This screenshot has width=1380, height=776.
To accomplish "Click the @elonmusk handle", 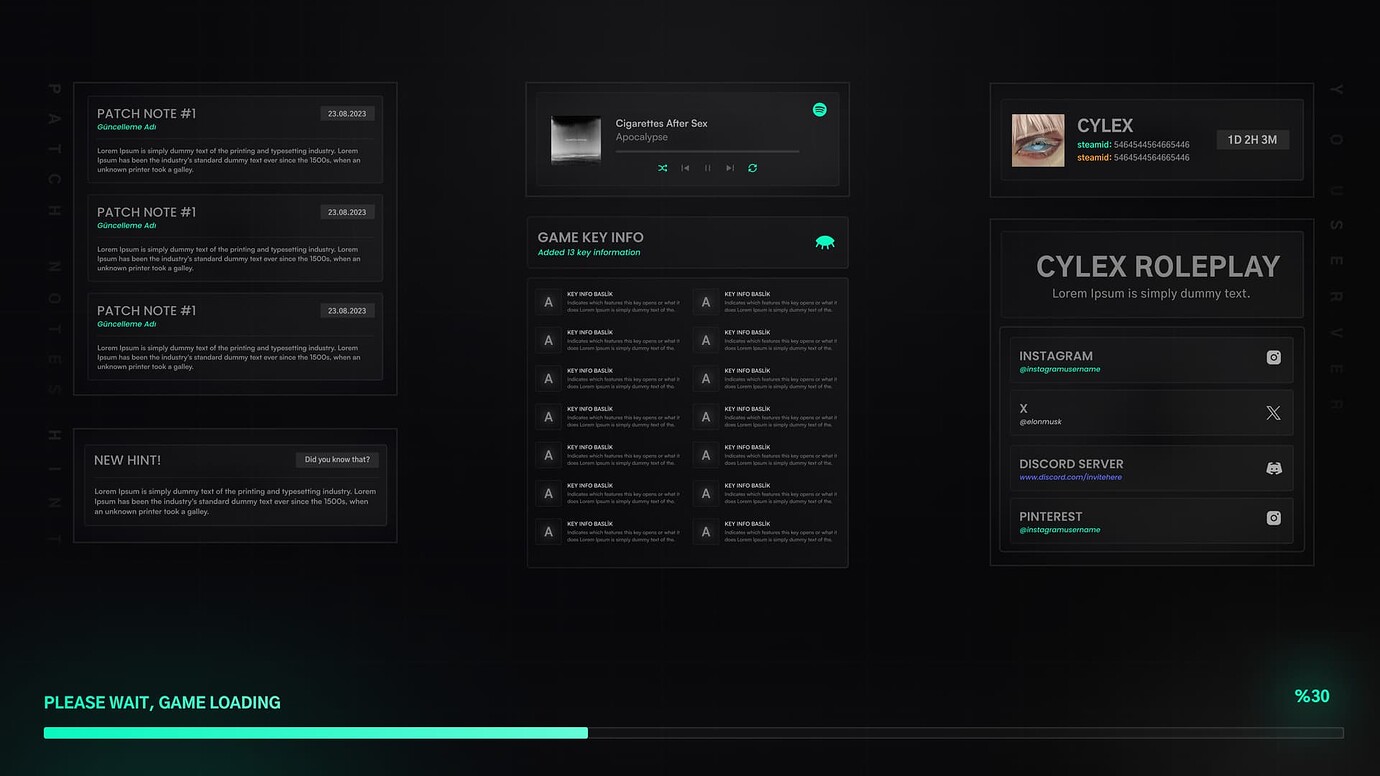I will coord(1039,421).
